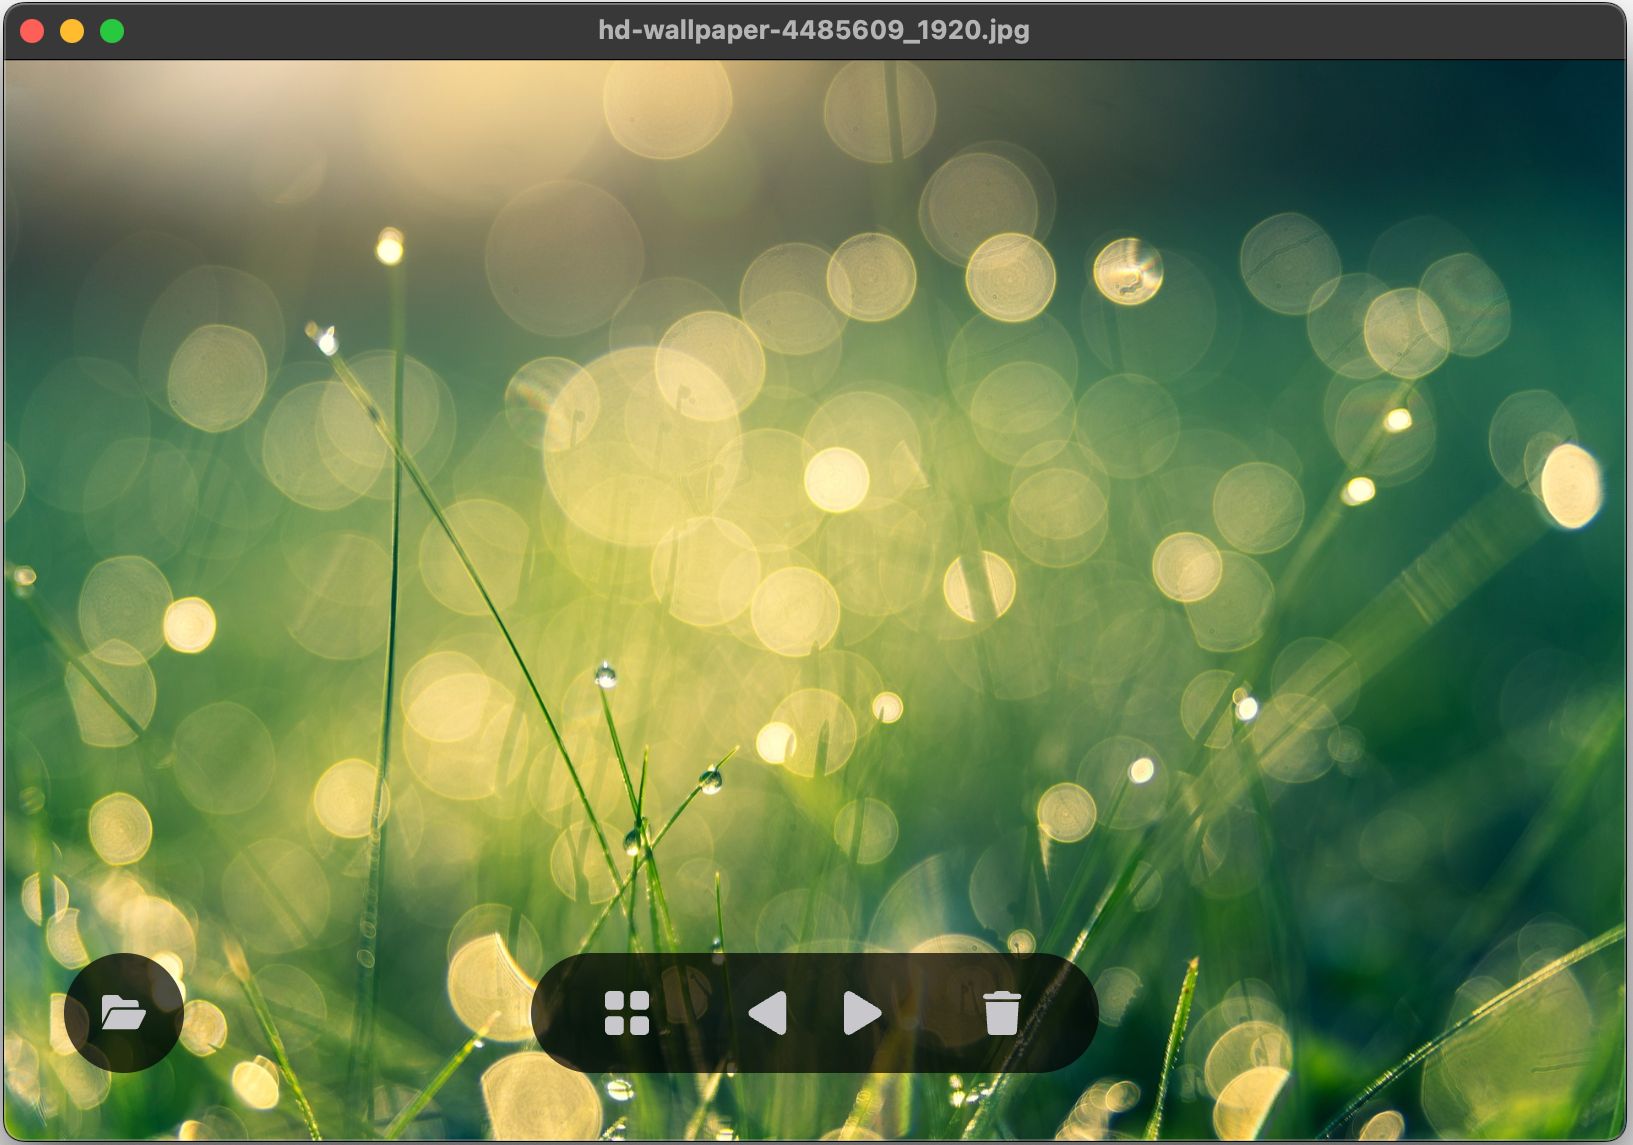Click the yellow minimize traffic light
1633x1145 pixels.
pyautogui.click(x=71, y=31)
